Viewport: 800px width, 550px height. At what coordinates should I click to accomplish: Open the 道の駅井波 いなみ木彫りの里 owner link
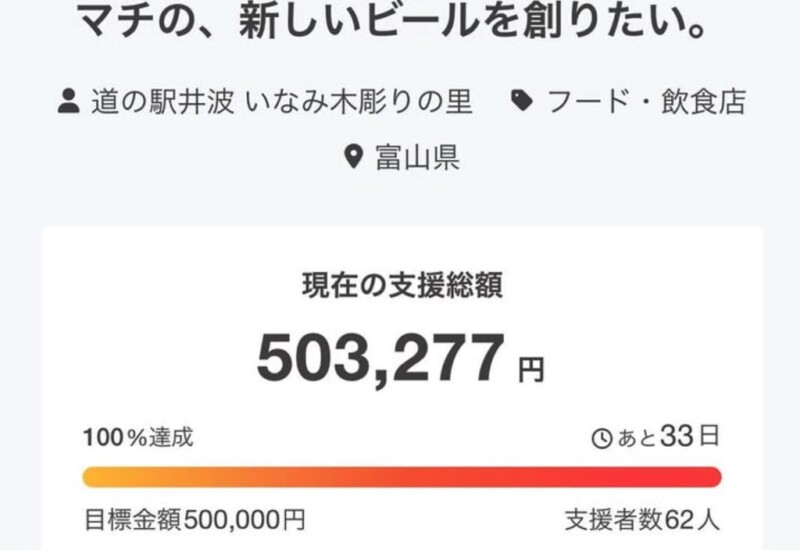coord(282,101)
